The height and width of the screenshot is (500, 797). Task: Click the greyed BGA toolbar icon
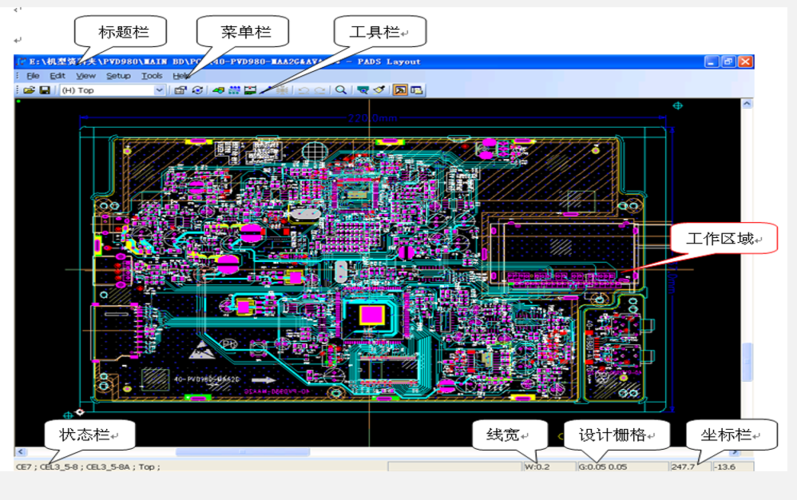tap(283, 90)
